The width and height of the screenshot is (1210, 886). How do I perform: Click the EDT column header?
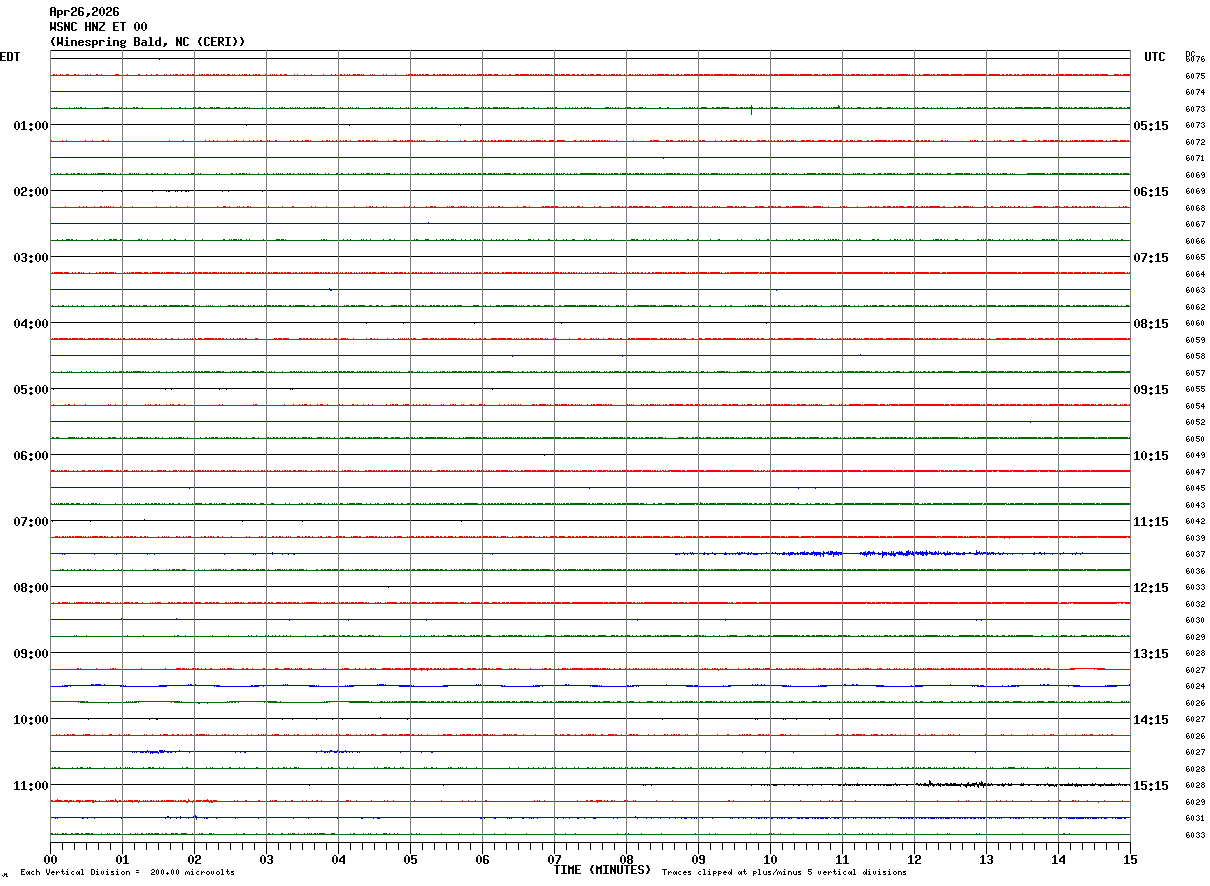pos(10,57)
